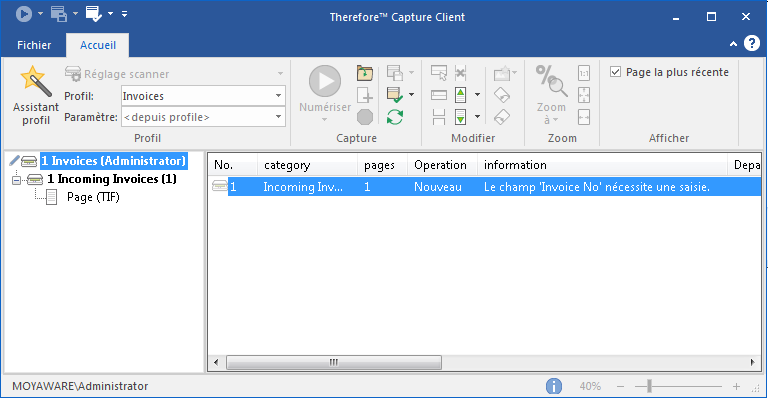768x399 pixels.
Task: Toggle the Page la plus récente checkbox
Action: [616, 72]
